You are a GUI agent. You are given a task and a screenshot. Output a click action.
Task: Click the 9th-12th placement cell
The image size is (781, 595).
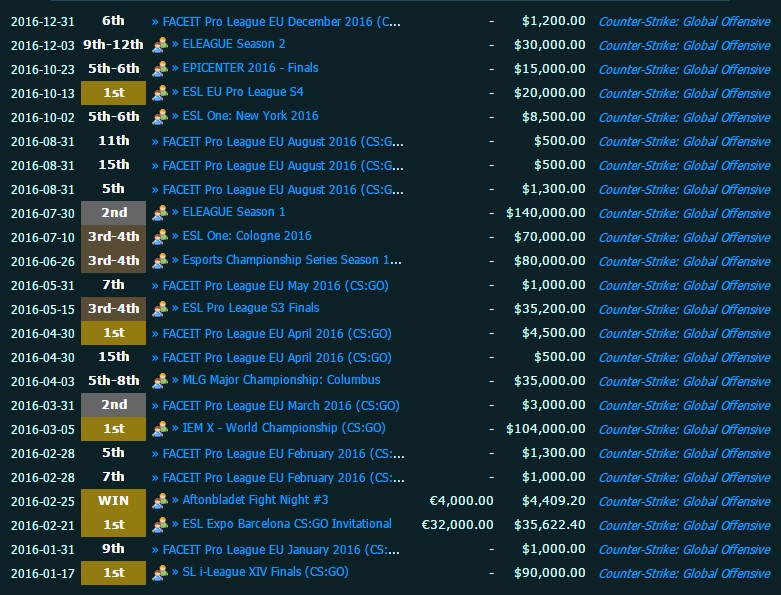114,45
